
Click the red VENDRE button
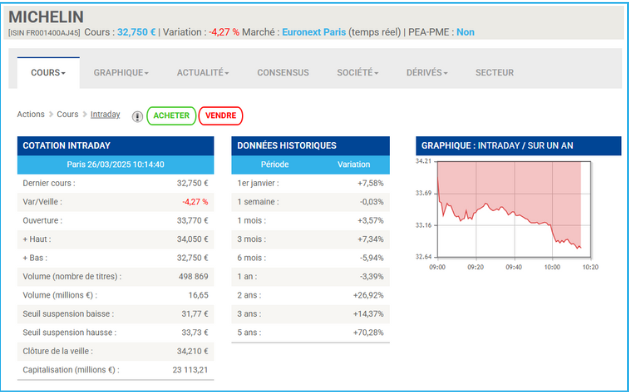(221, 116)
